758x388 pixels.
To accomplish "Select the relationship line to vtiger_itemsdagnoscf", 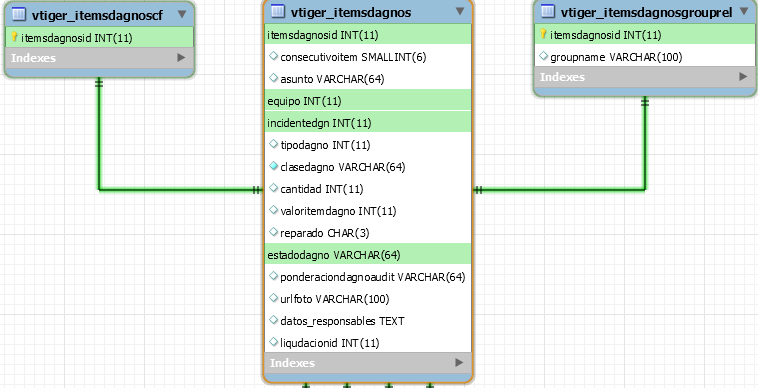I will pyautogui.click(x=179, y=190).
